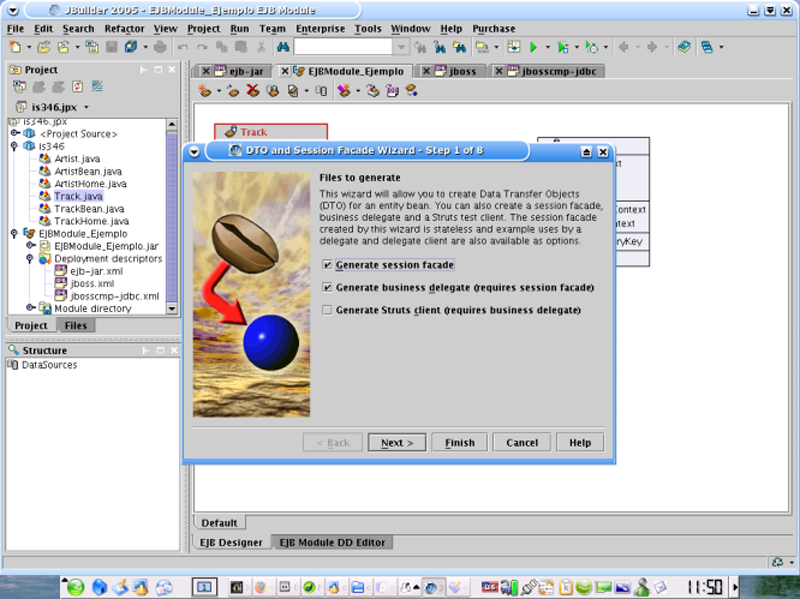
Task: Click the cut scissors icon in toolbar
Action: [x=260, y=47]
